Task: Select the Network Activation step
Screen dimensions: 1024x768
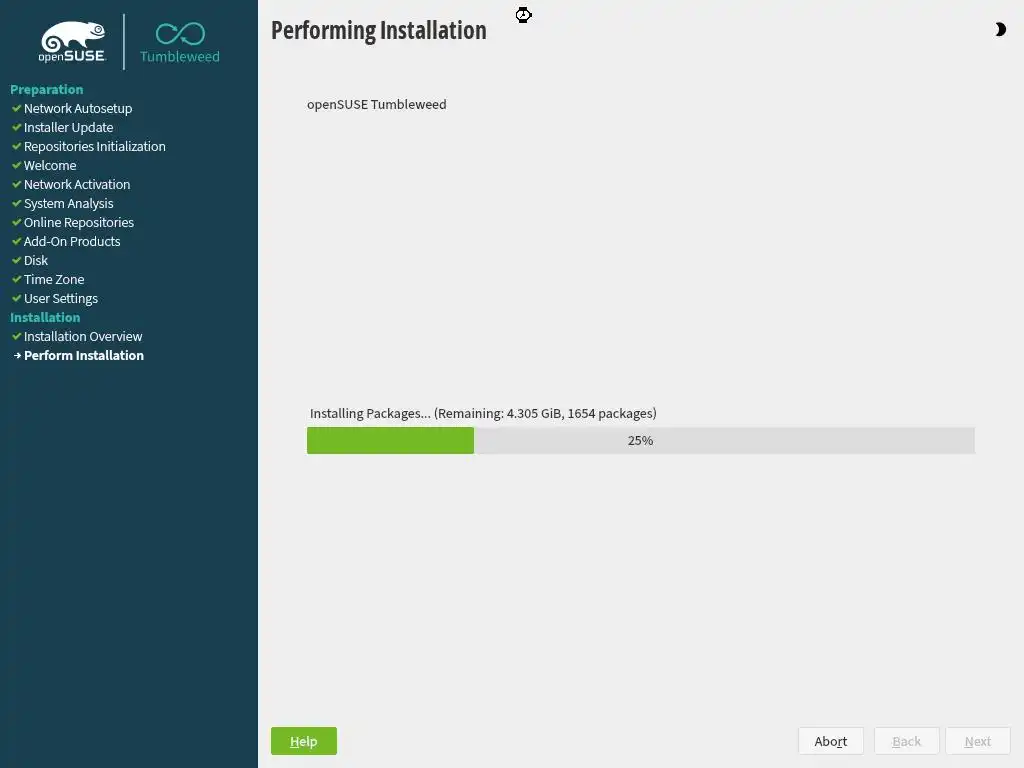Action: (x=77, y=184)
